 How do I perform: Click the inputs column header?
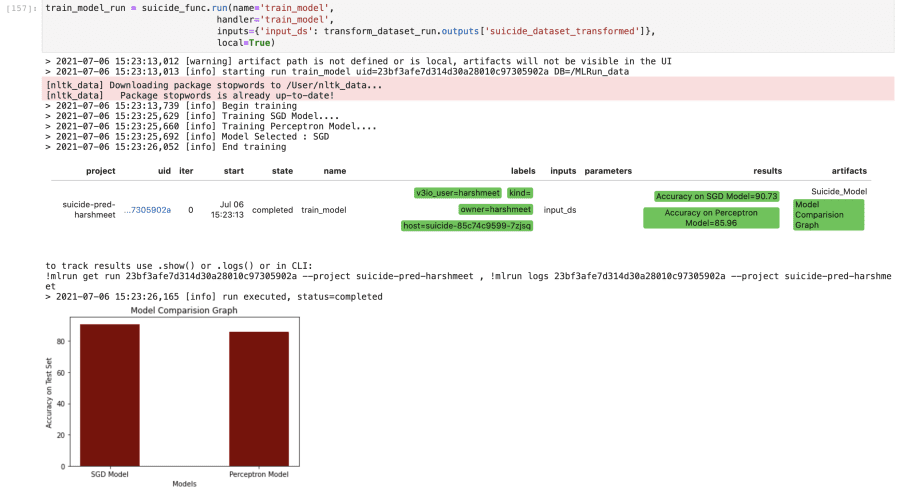click(x=563, y=171)
